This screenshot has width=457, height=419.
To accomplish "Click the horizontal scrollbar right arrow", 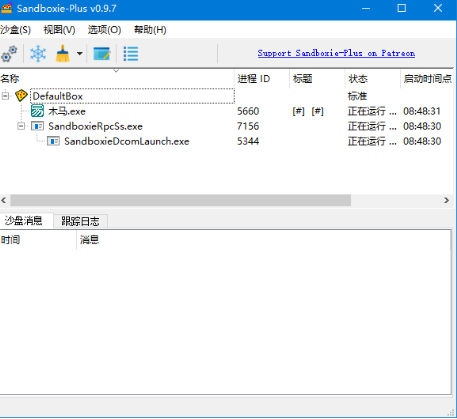I will [x=447, y=200].
